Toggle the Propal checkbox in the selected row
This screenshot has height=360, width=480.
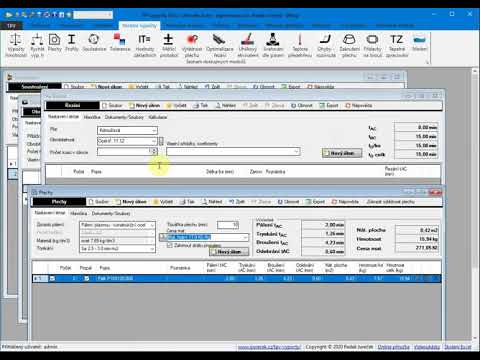pos(87,278)
